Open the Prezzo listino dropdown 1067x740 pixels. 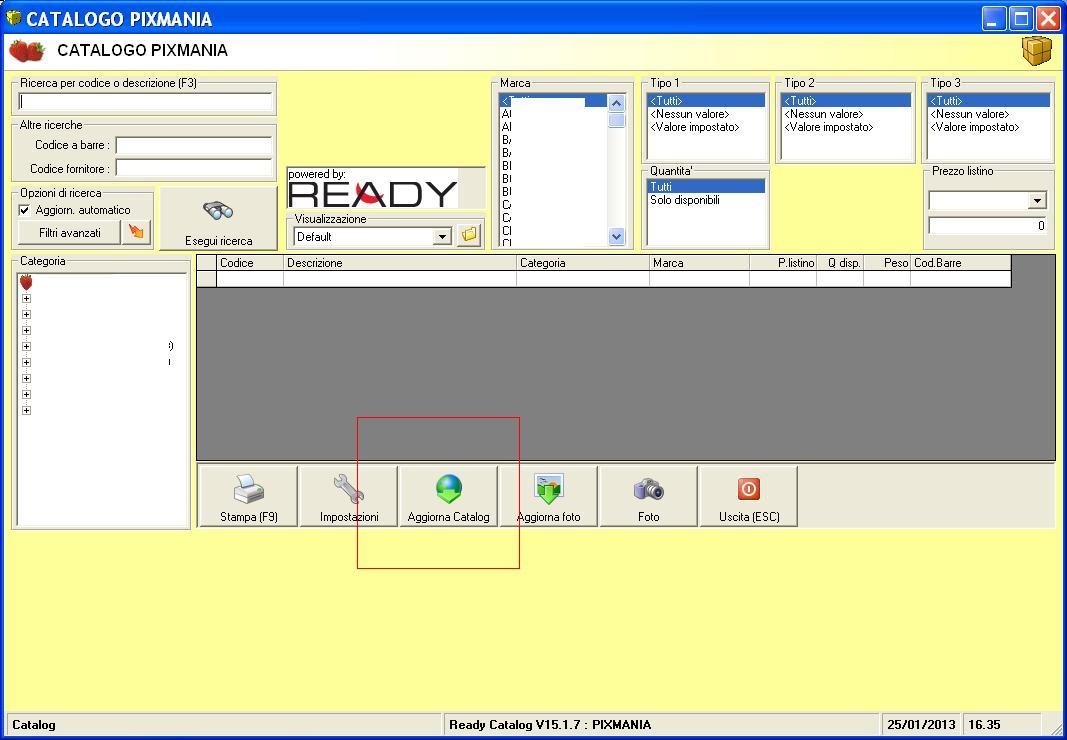pyautogui.click(x=1037, y=200)
